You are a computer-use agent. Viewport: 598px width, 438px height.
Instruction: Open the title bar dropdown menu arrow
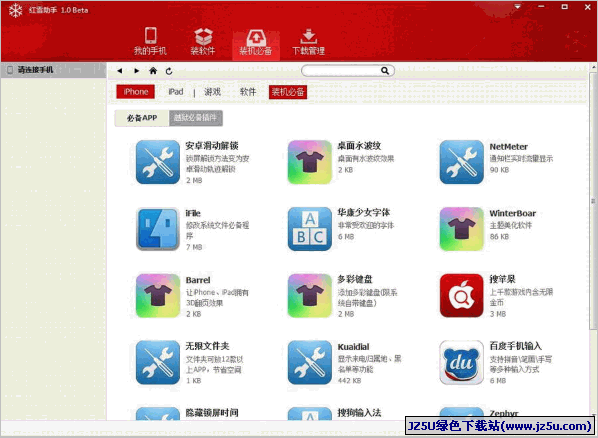click(x=518, y=7)
